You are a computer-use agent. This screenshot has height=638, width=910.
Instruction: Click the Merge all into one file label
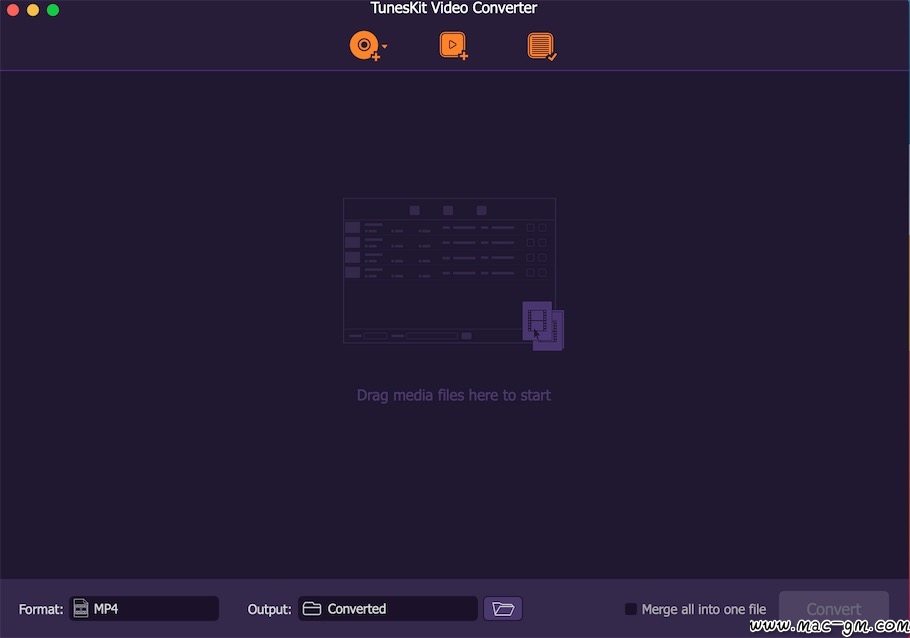pos(703,609)
